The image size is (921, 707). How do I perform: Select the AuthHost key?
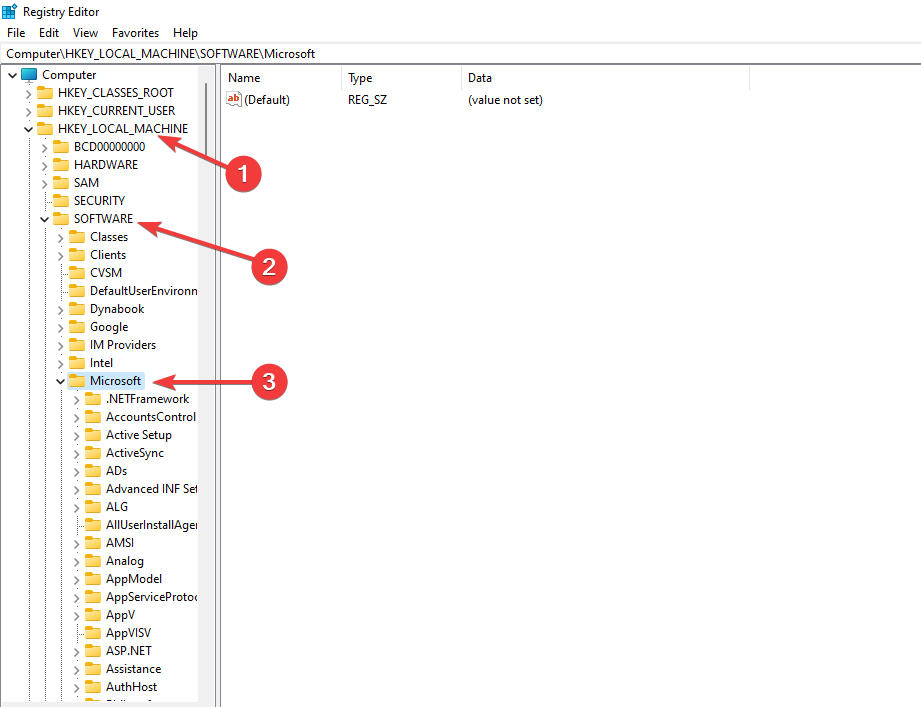(132, 686)
